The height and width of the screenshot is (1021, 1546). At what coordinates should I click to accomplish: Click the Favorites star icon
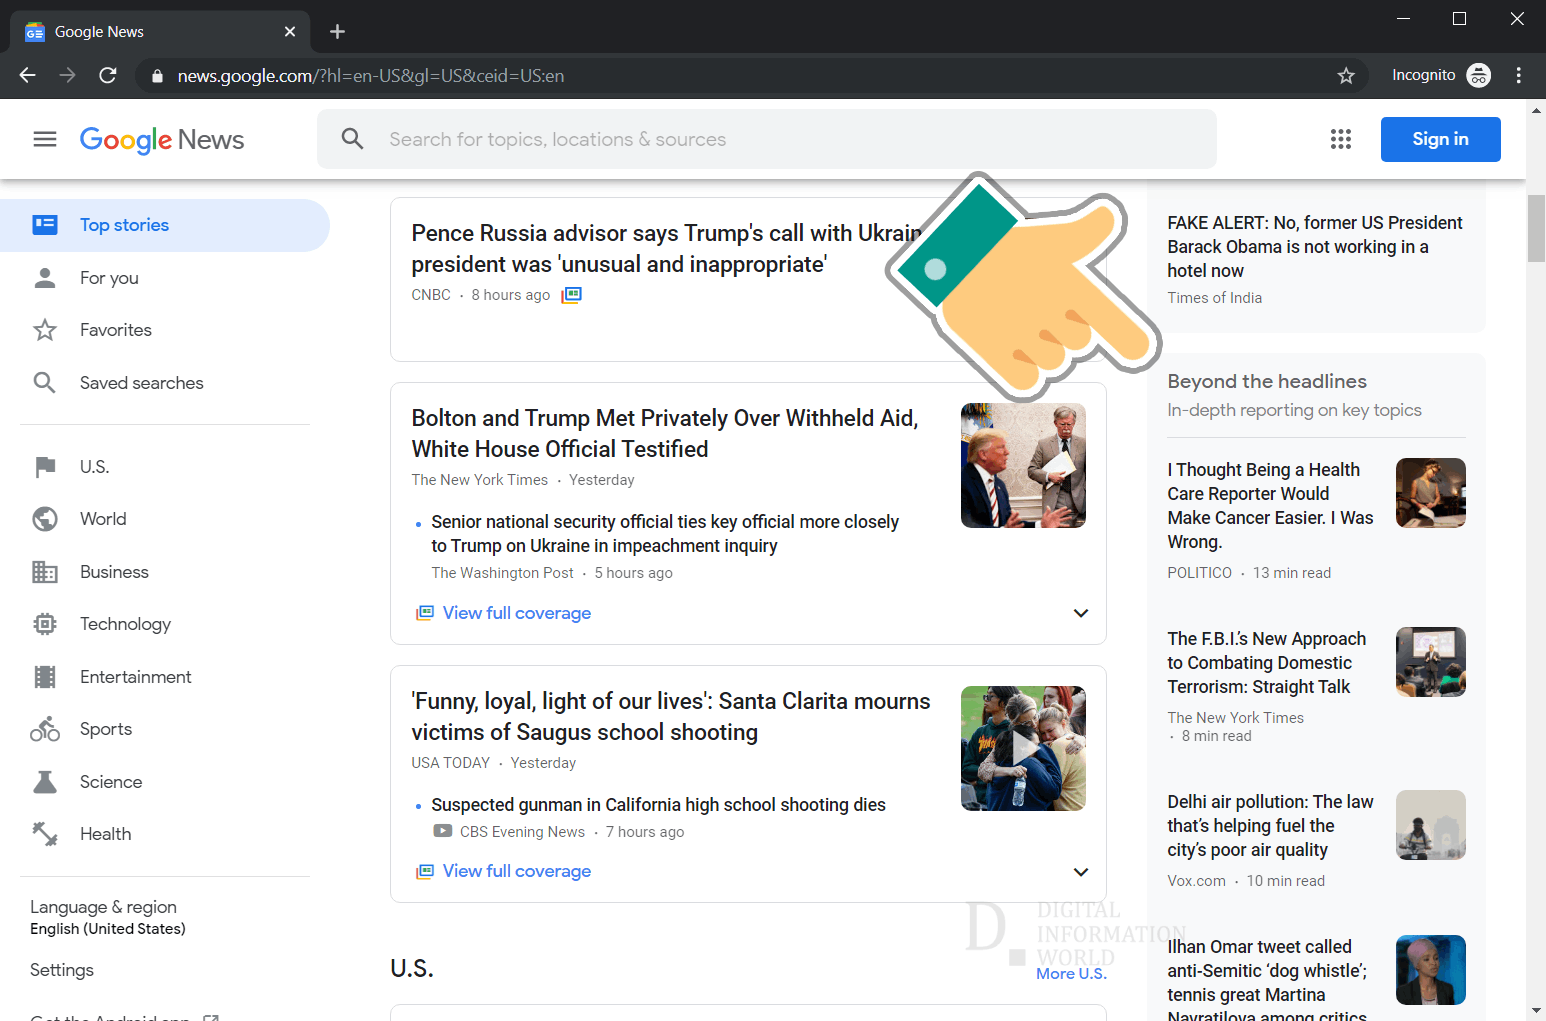coord(45,330)
